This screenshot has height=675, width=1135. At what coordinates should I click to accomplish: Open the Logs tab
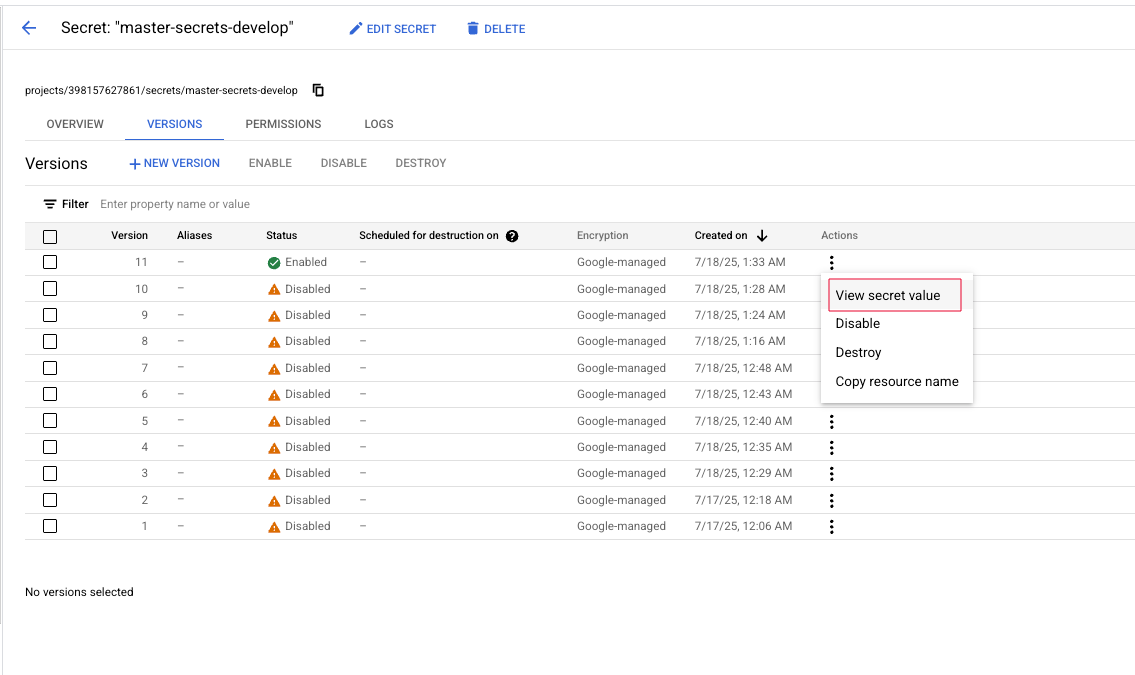(379, 124)
